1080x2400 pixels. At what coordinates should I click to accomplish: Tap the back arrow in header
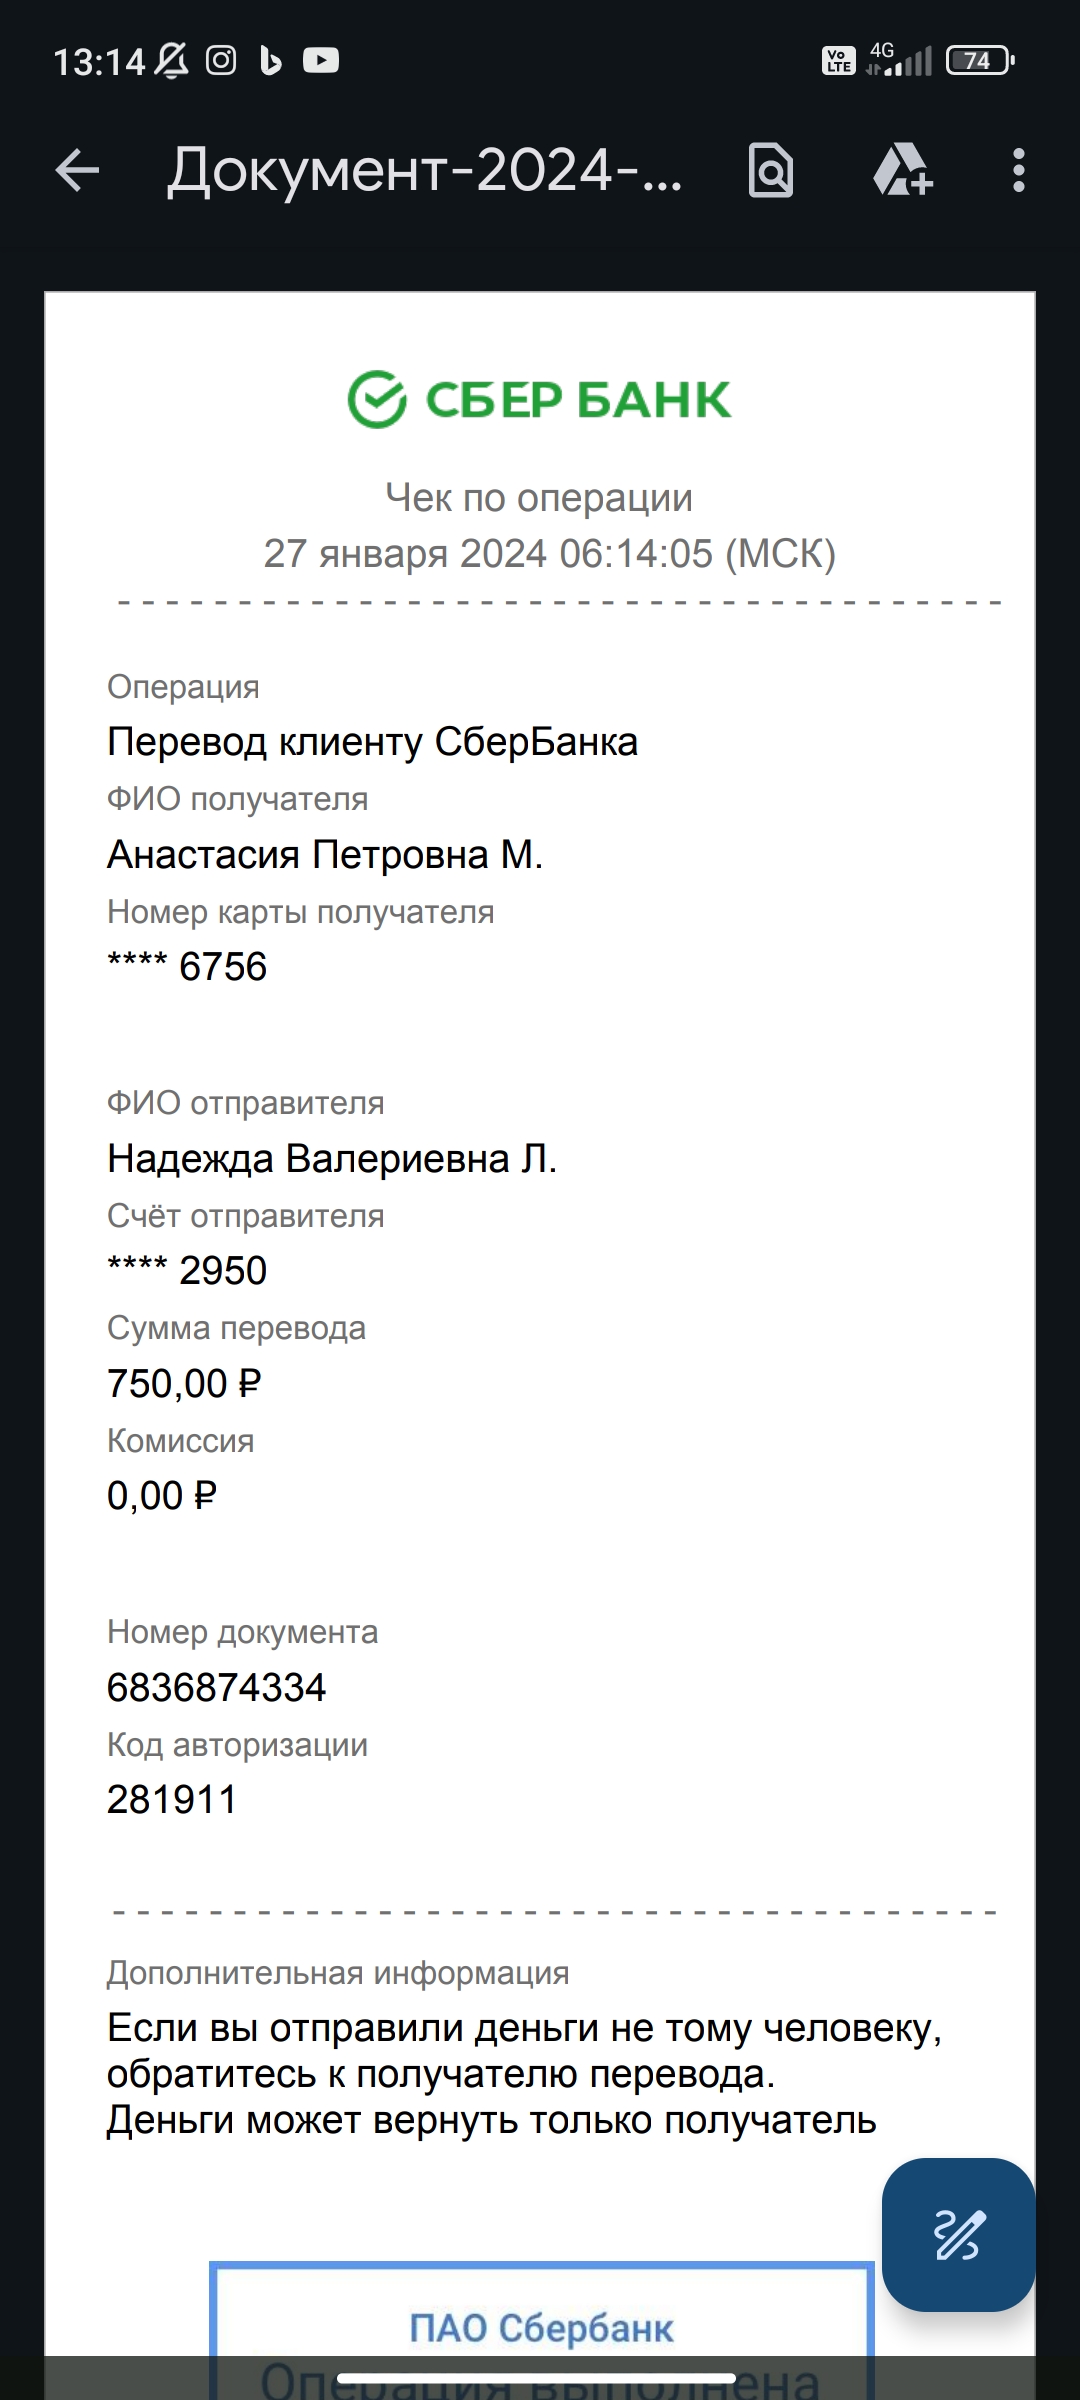(77, 170)
